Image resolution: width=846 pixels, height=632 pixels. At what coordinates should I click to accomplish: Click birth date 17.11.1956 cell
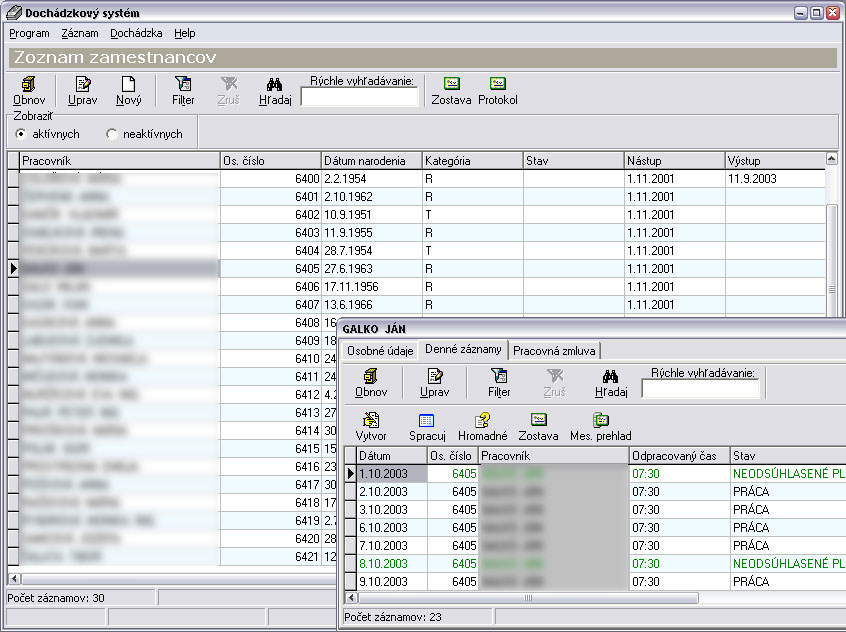(x=371, y=287)
